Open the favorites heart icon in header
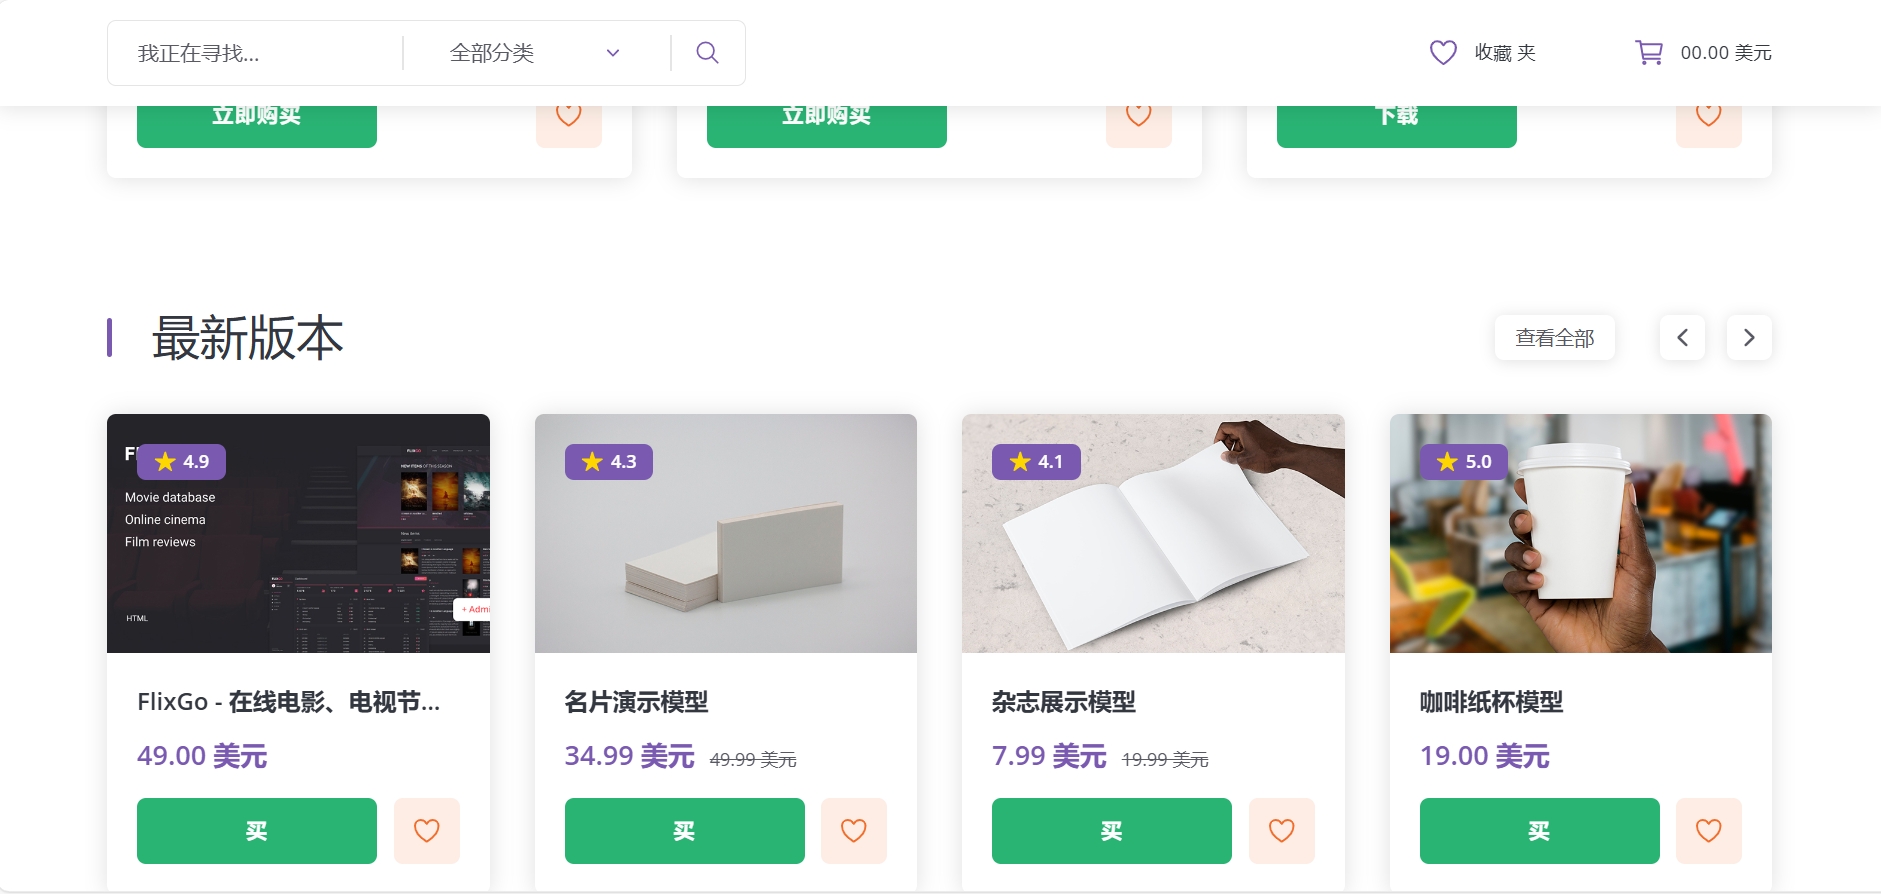 (x=1443, y=52)
